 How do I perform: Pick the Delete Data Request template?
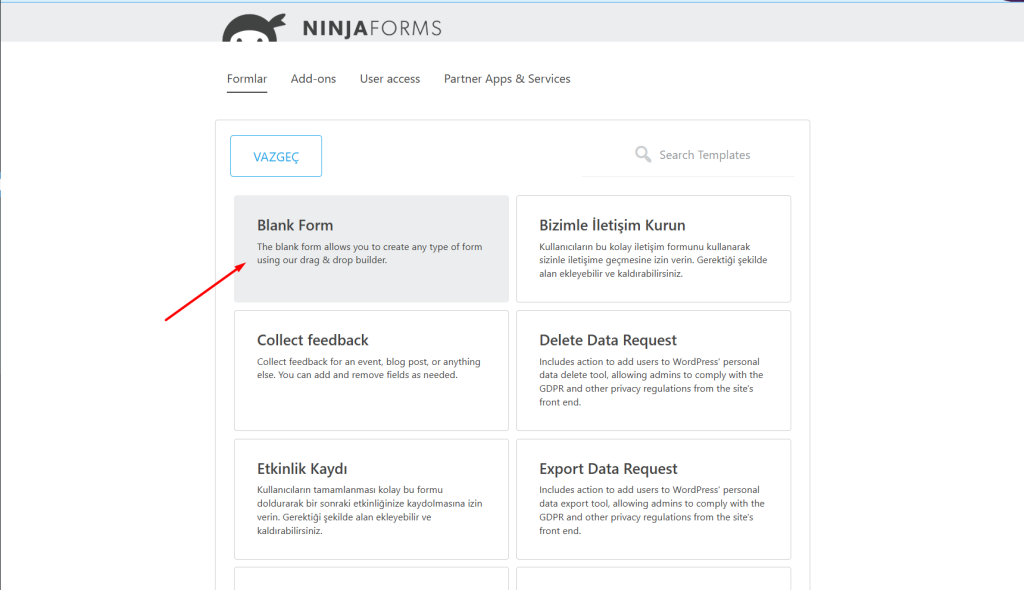click(x=653, y=370)
